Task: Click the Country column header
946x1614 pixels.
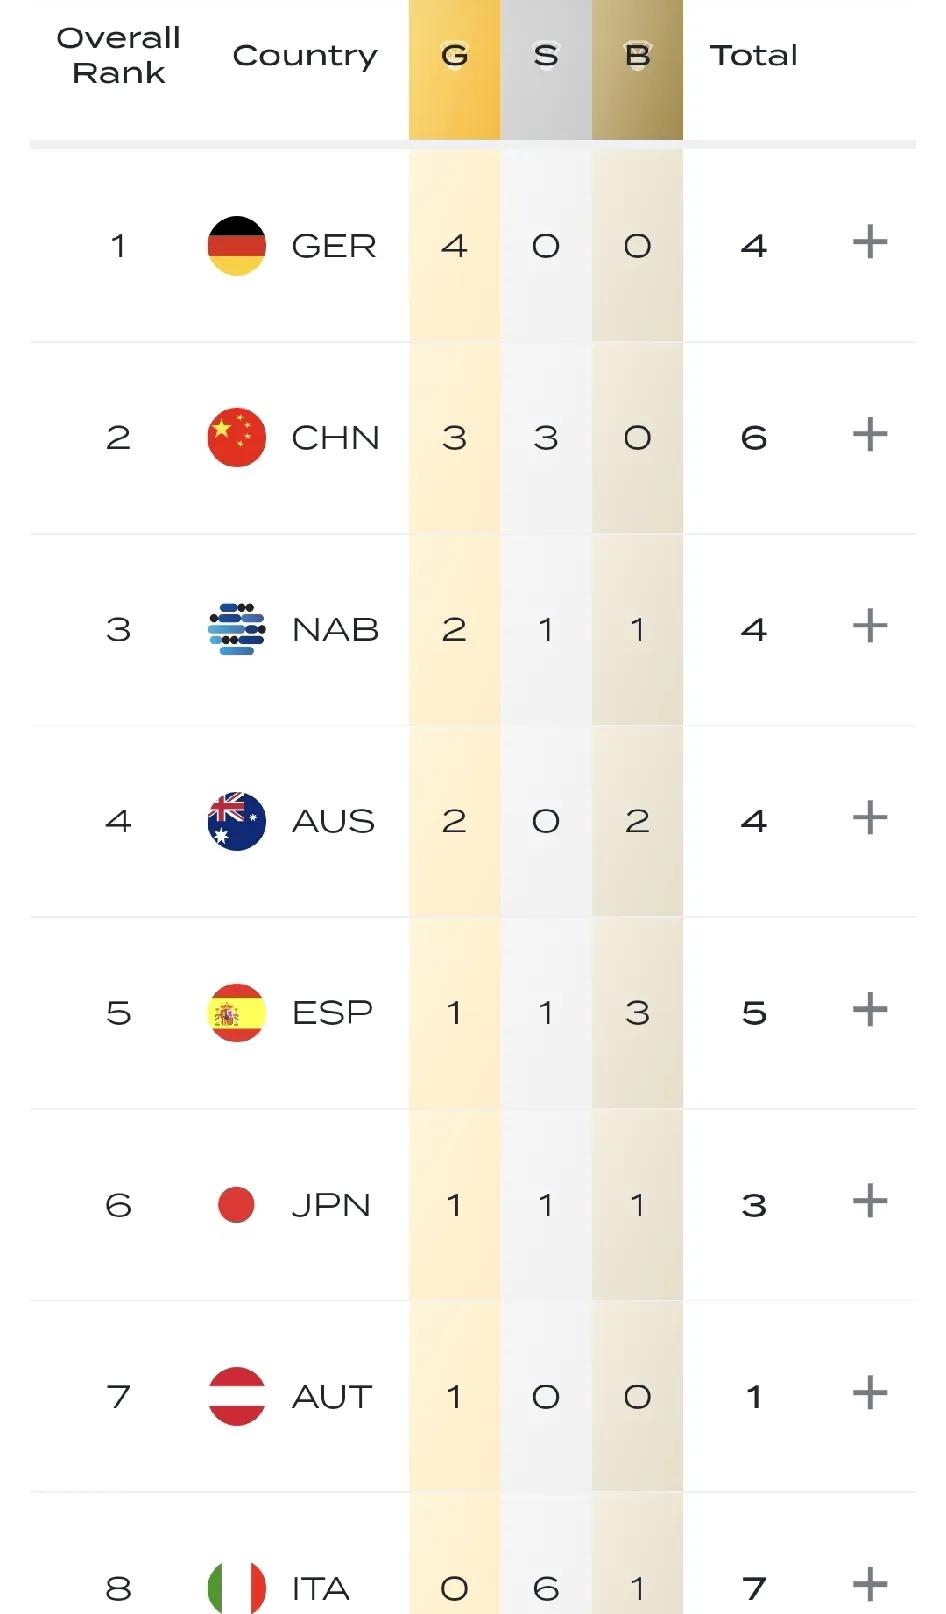Action: 305,56
